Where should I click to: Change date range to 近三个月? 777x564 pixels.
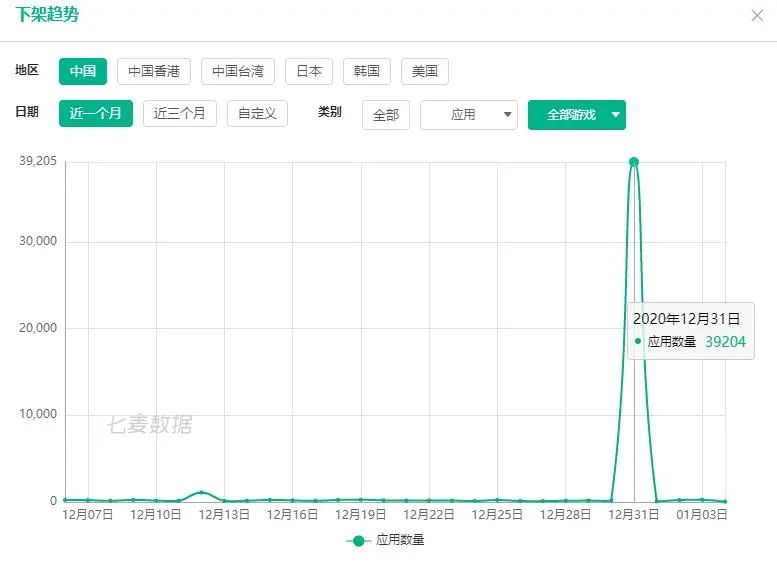coord(180,113)
